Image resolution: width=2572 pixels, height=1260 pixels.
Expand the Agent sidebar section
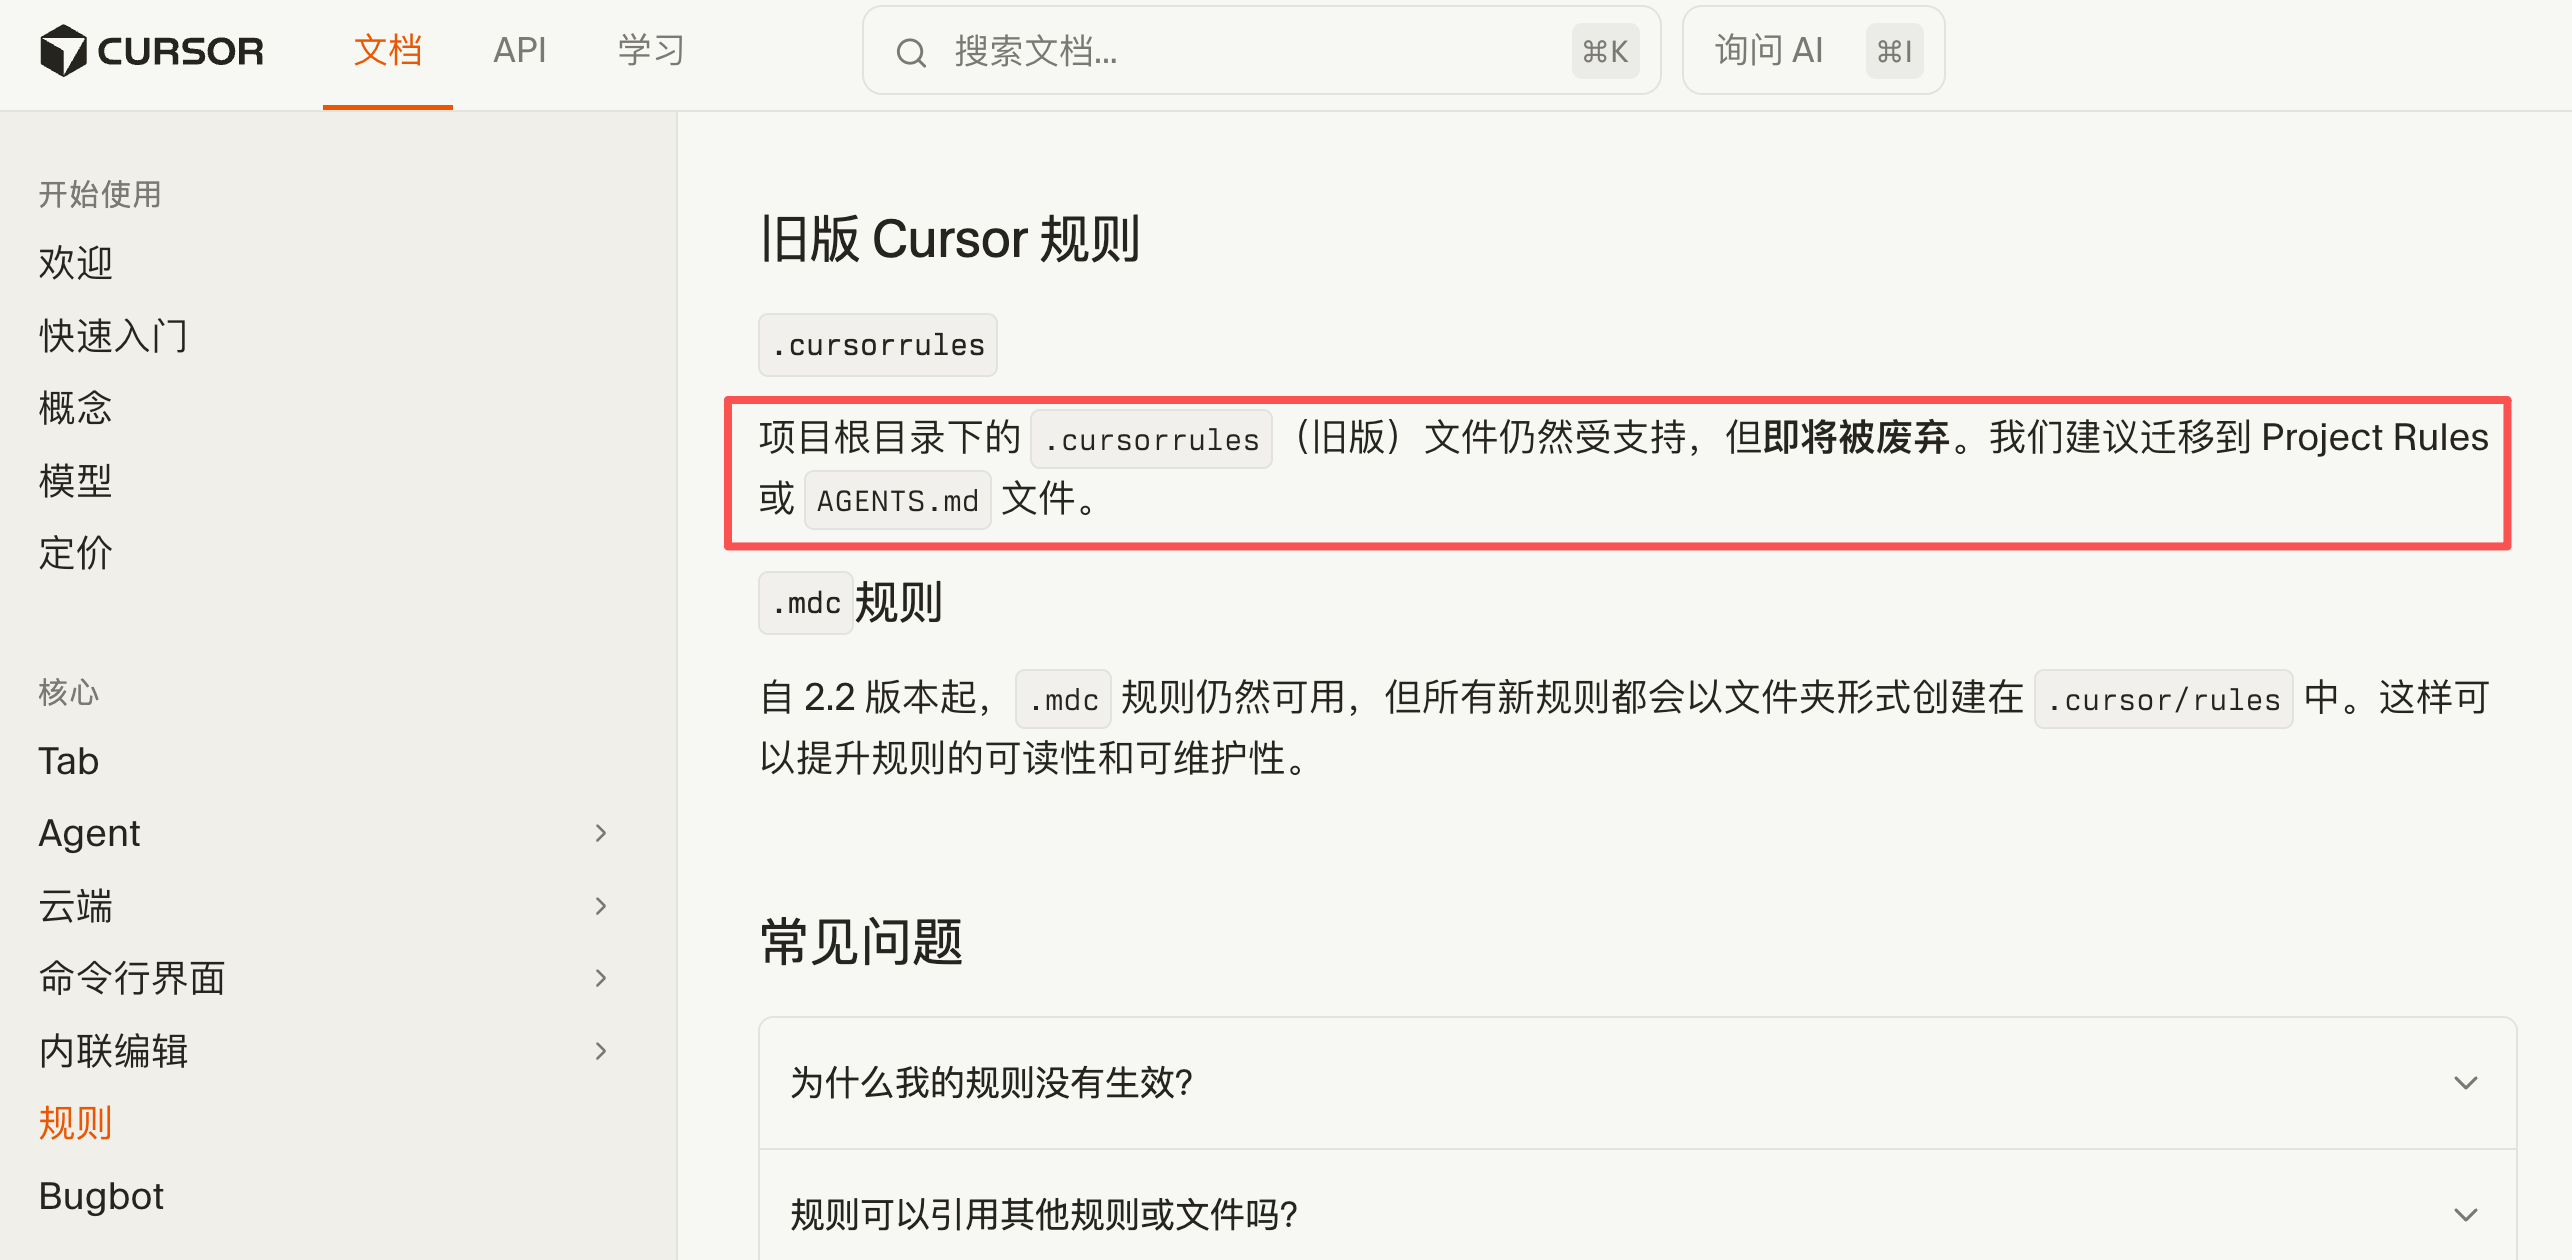(x=600, y=833)
